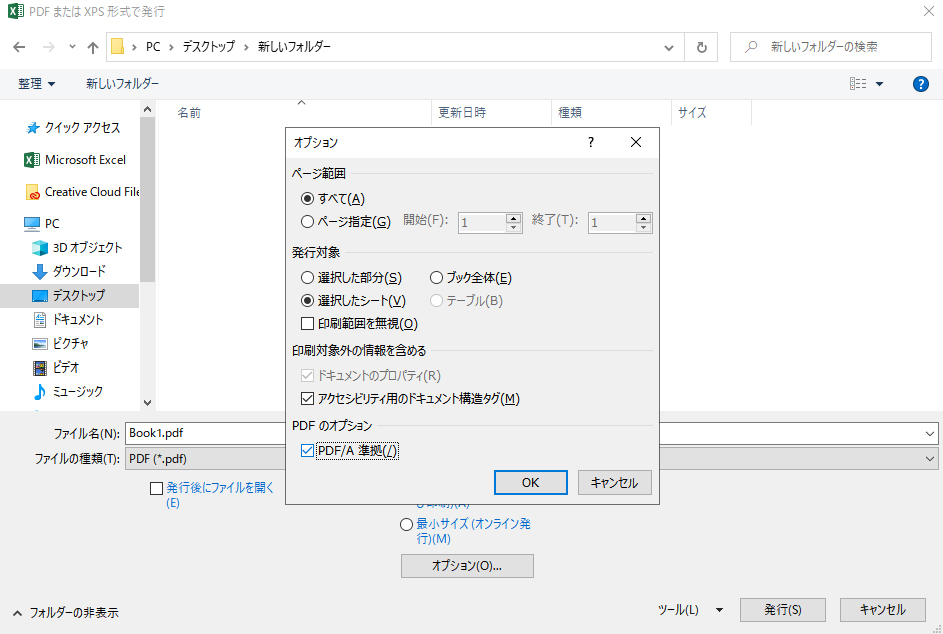Select Creative Cloud Files in the sidebar
Screen dimensions: 943x634
click(90, 192)
